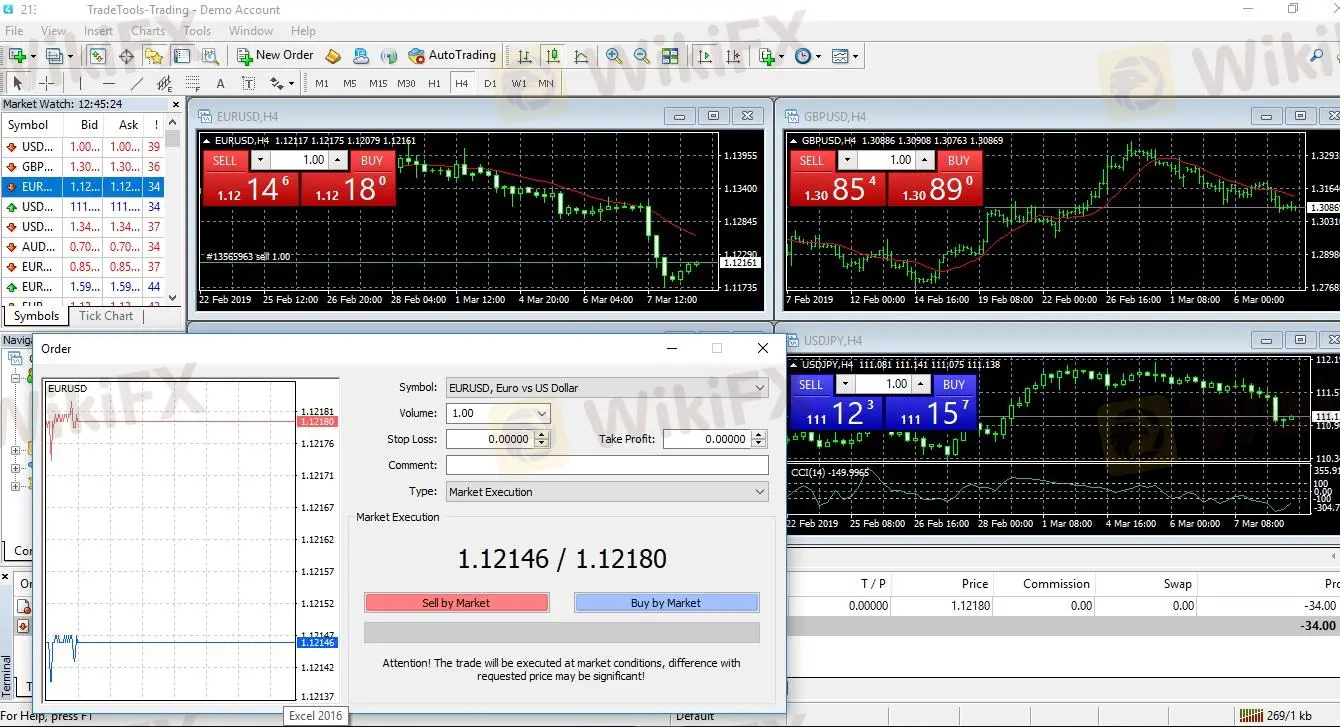The height and width of the screenshot is (727, 1340).
Task: Expand the Volume combo box
Action: point(542,414)
